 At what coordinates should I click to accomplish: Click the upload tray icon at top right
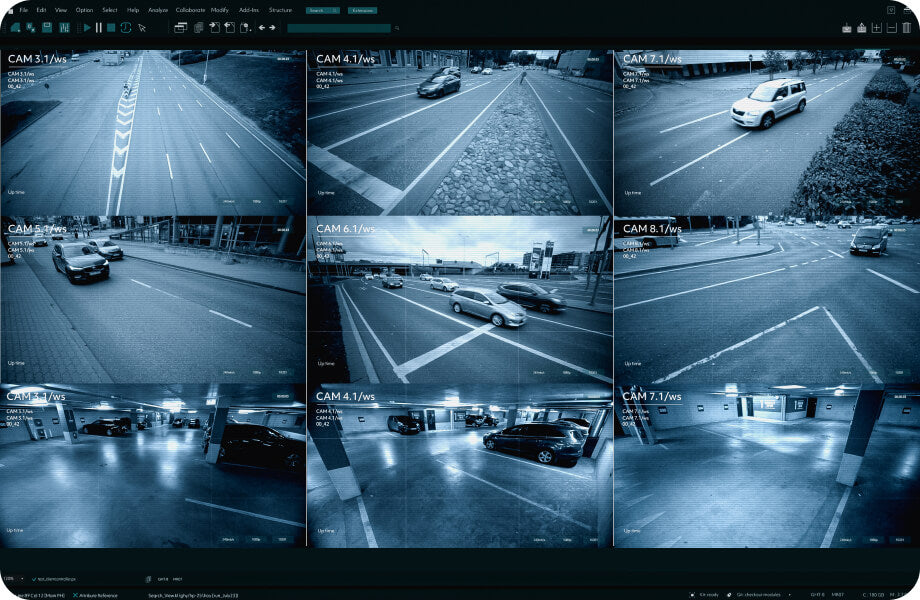(x=861, y=28)
